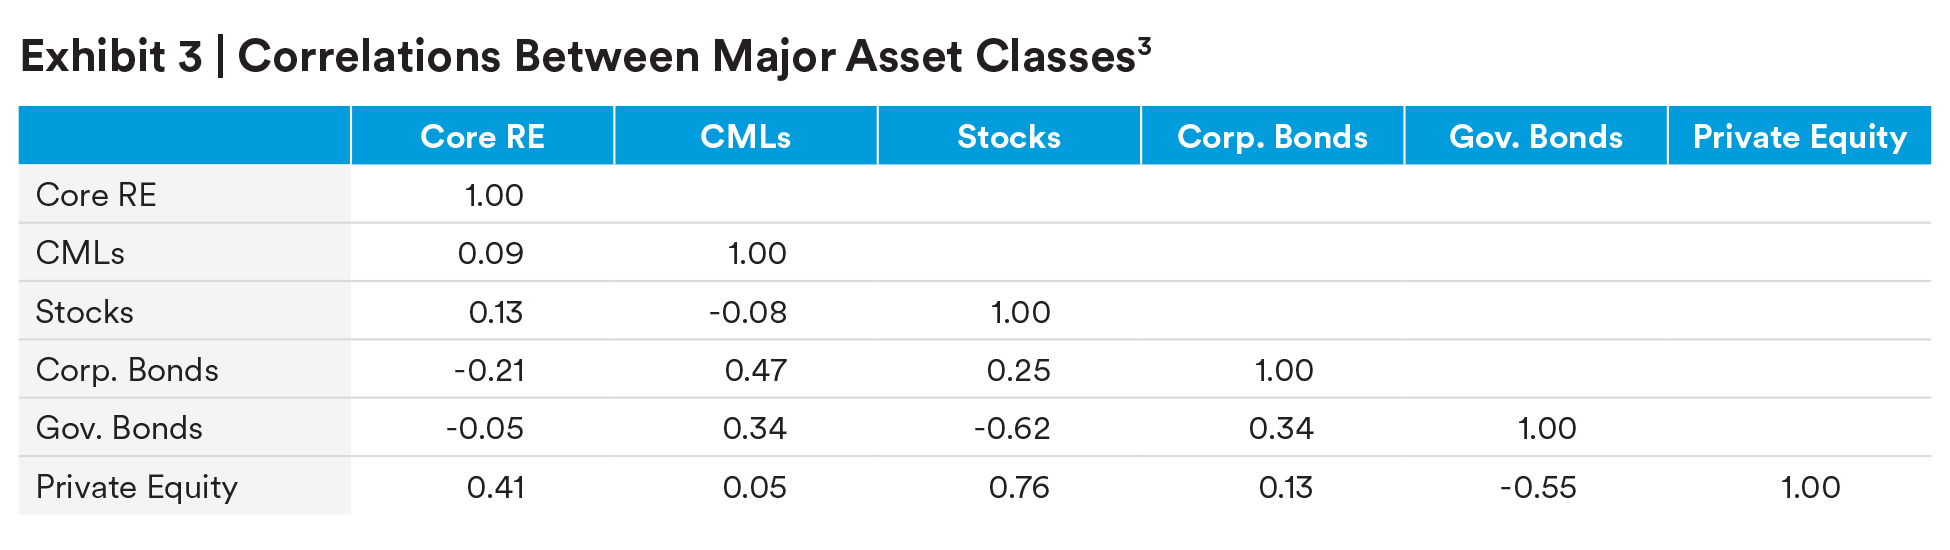The width and height of the screenshot is (1950, 550).
Task: Click the Private Equity row label
Action: point(137,487)
